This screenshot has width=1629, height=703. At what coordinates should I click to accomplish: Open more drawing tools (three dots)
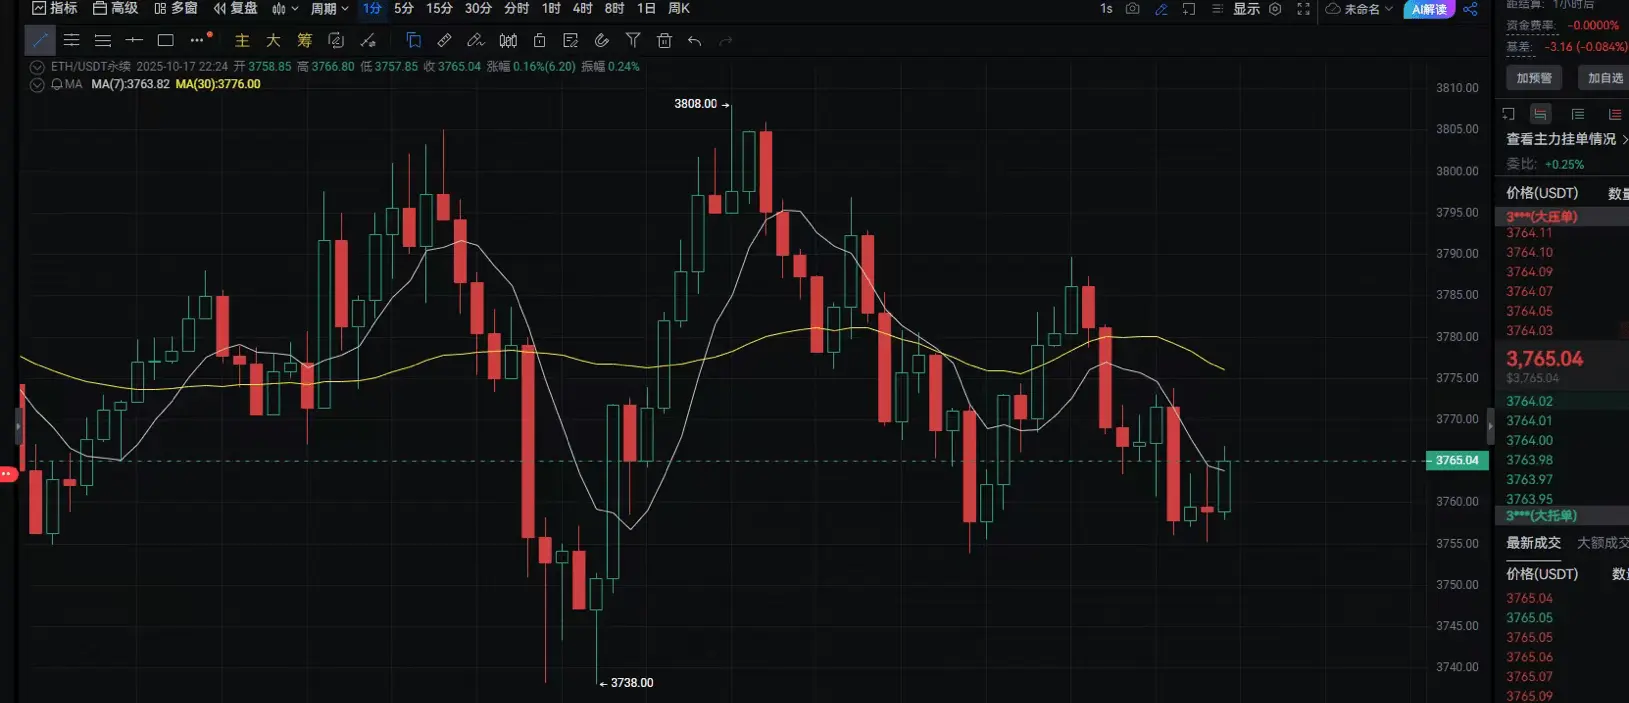(199, 40)
